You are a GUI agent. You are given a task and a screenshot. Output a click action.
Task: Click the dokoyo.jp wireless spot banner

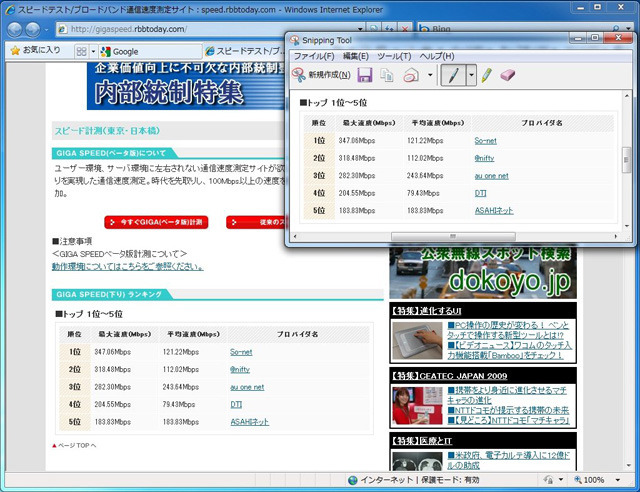coord(483,273)
